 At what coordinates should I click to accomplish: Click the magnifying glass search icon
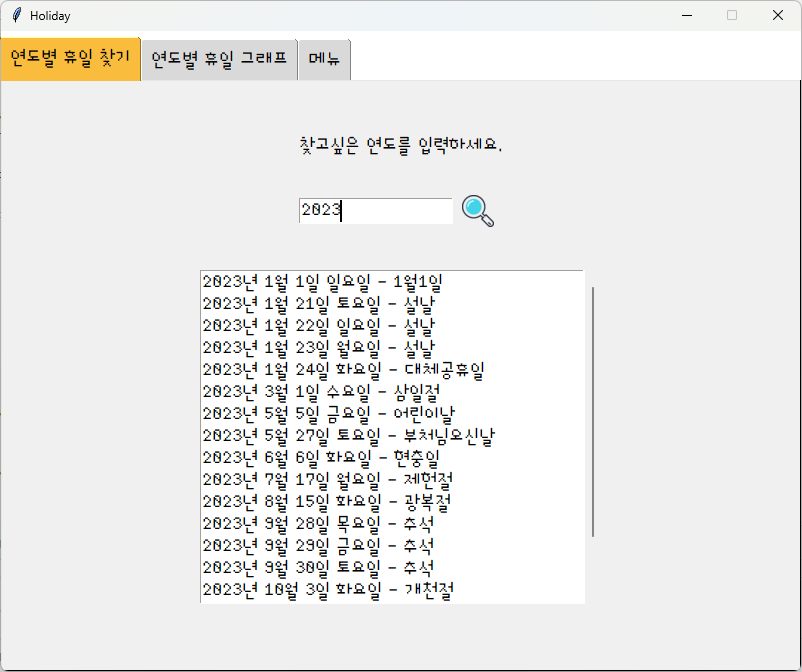pyautogui.click(x=478, y=211)
